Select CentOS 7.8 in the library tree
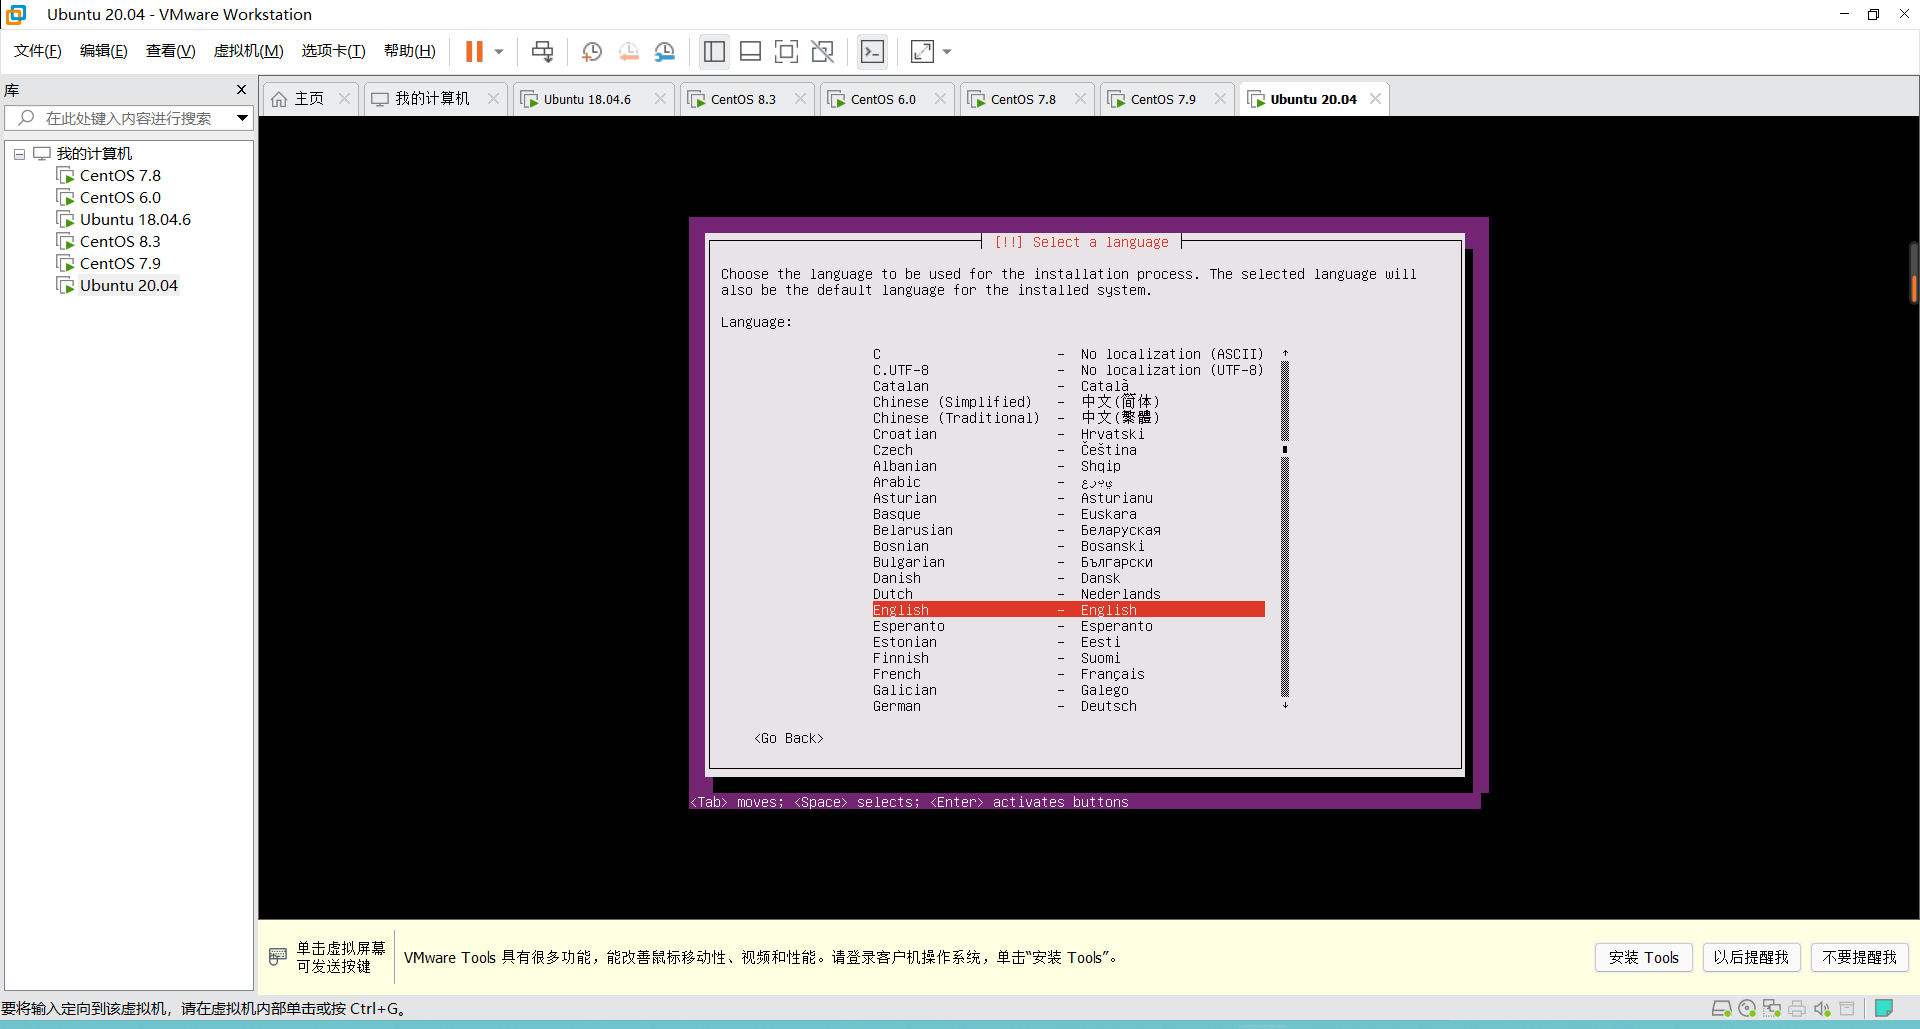1920x1029 pixels. click(120, 176)
